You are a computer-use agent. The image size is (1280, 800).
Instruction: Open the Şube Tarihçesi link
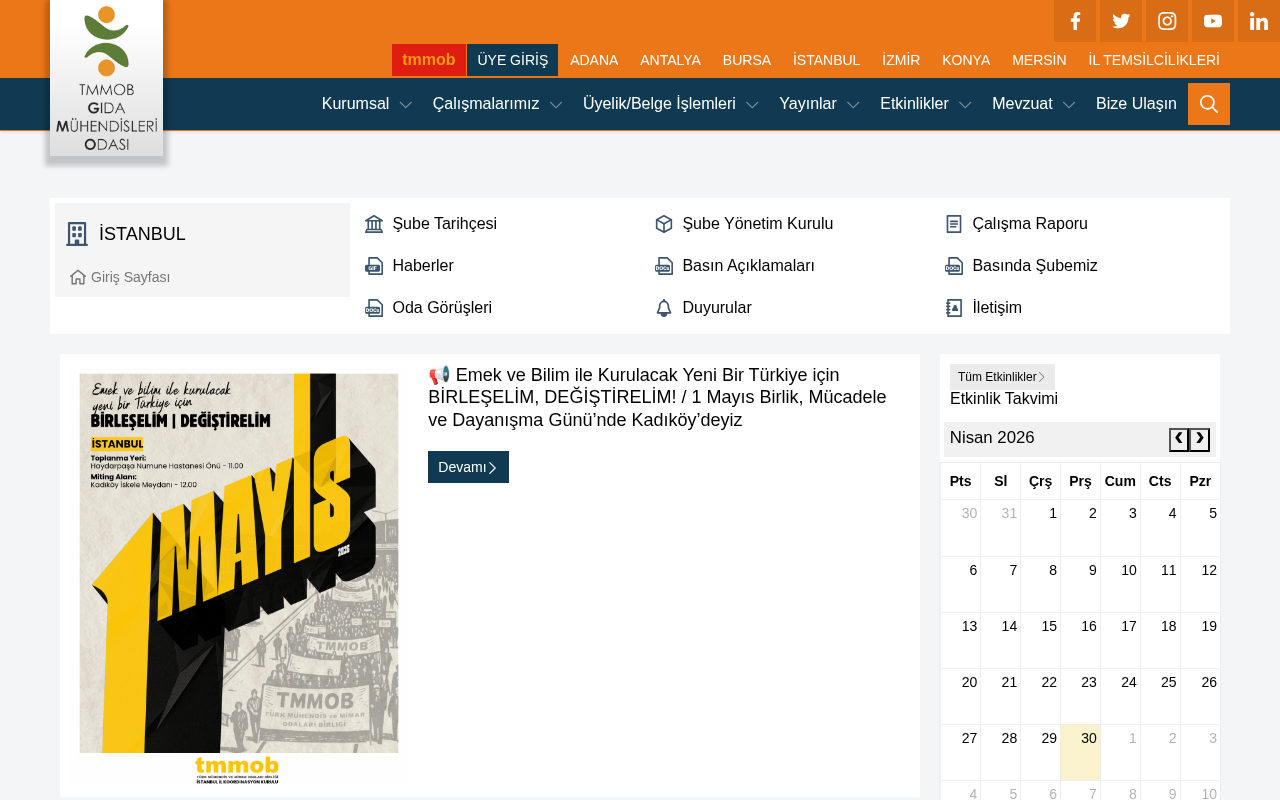445,224
